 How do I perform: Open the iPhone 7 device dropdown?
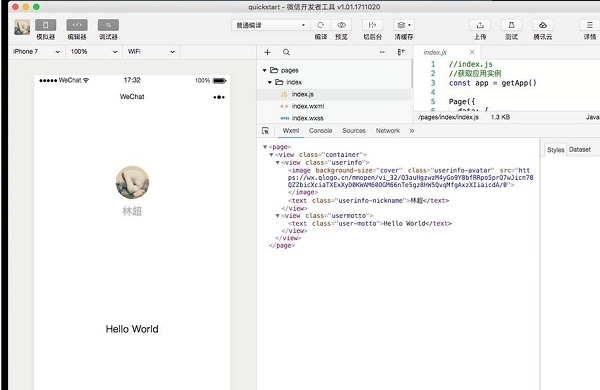coord(36,52)
